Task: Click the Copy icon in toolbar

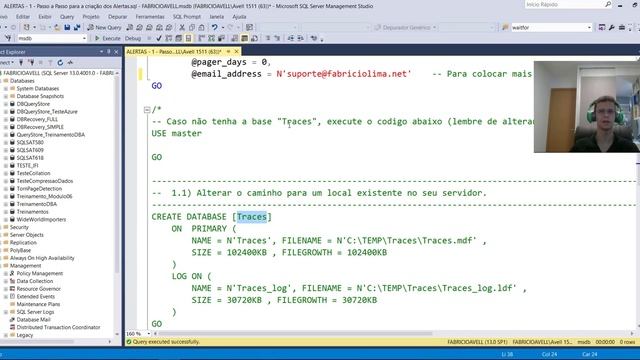Action: coord(191,27)
